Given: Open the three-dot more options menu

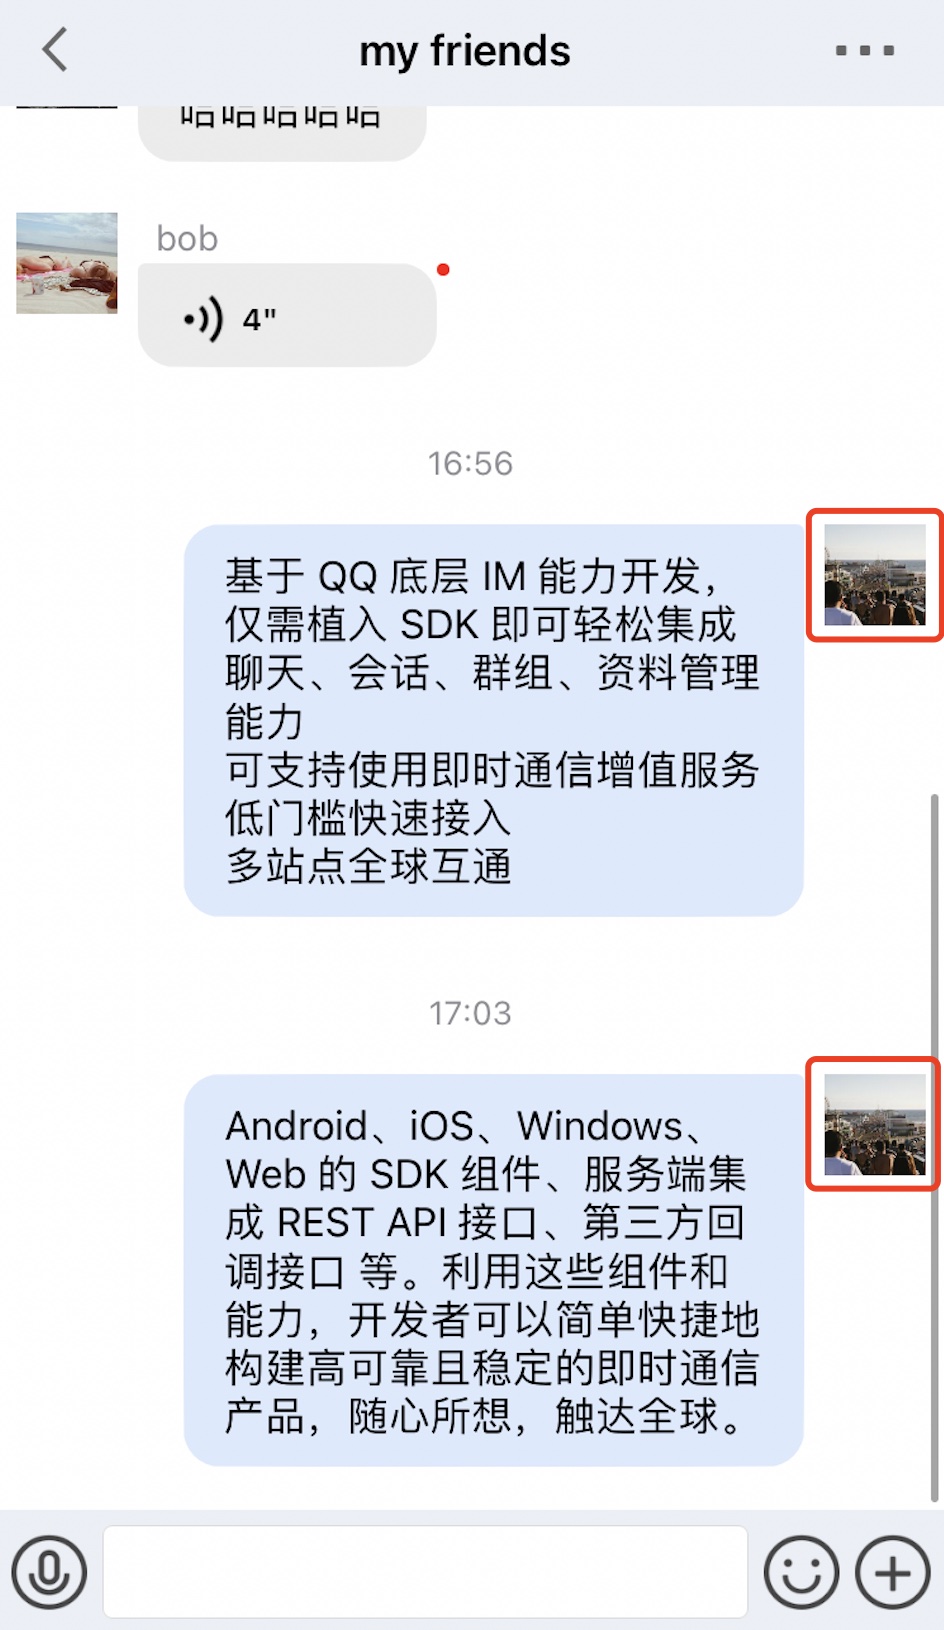Looking at the screenshot, I should point(865,50).
